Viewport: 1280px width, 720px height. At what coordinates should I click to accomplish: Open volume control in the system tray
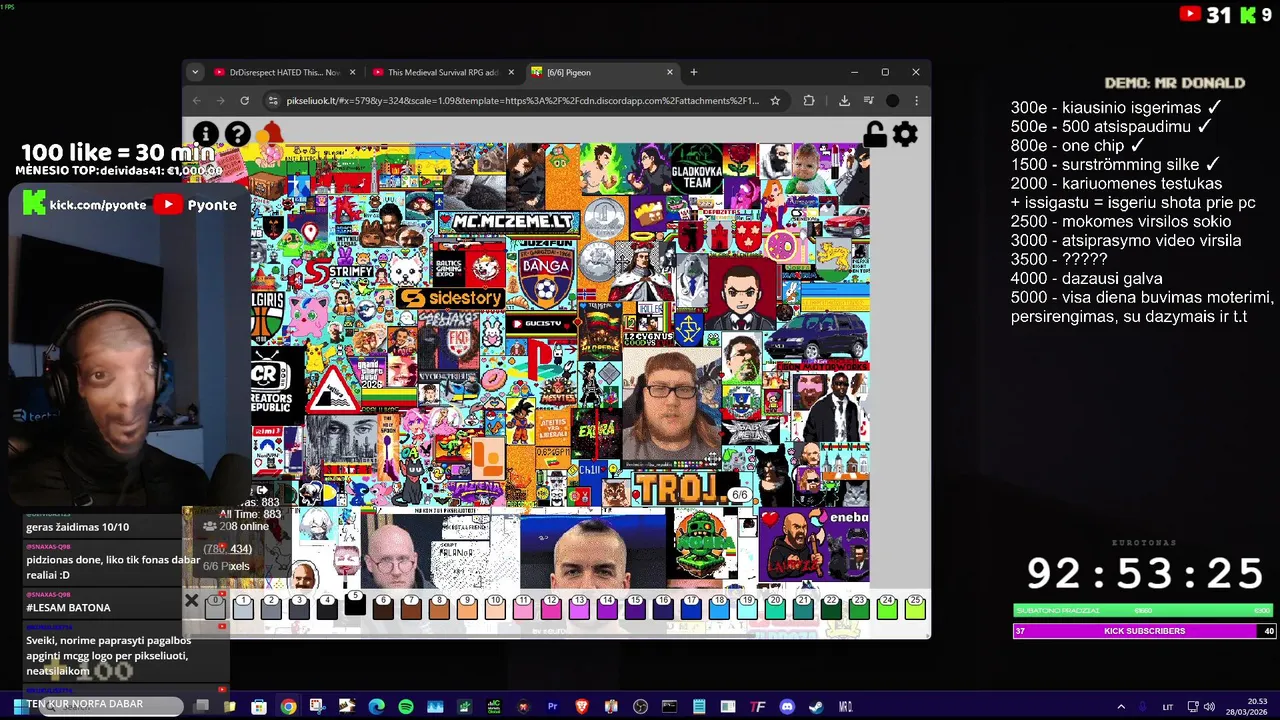pyautogui.click(x=1209, y=707)
